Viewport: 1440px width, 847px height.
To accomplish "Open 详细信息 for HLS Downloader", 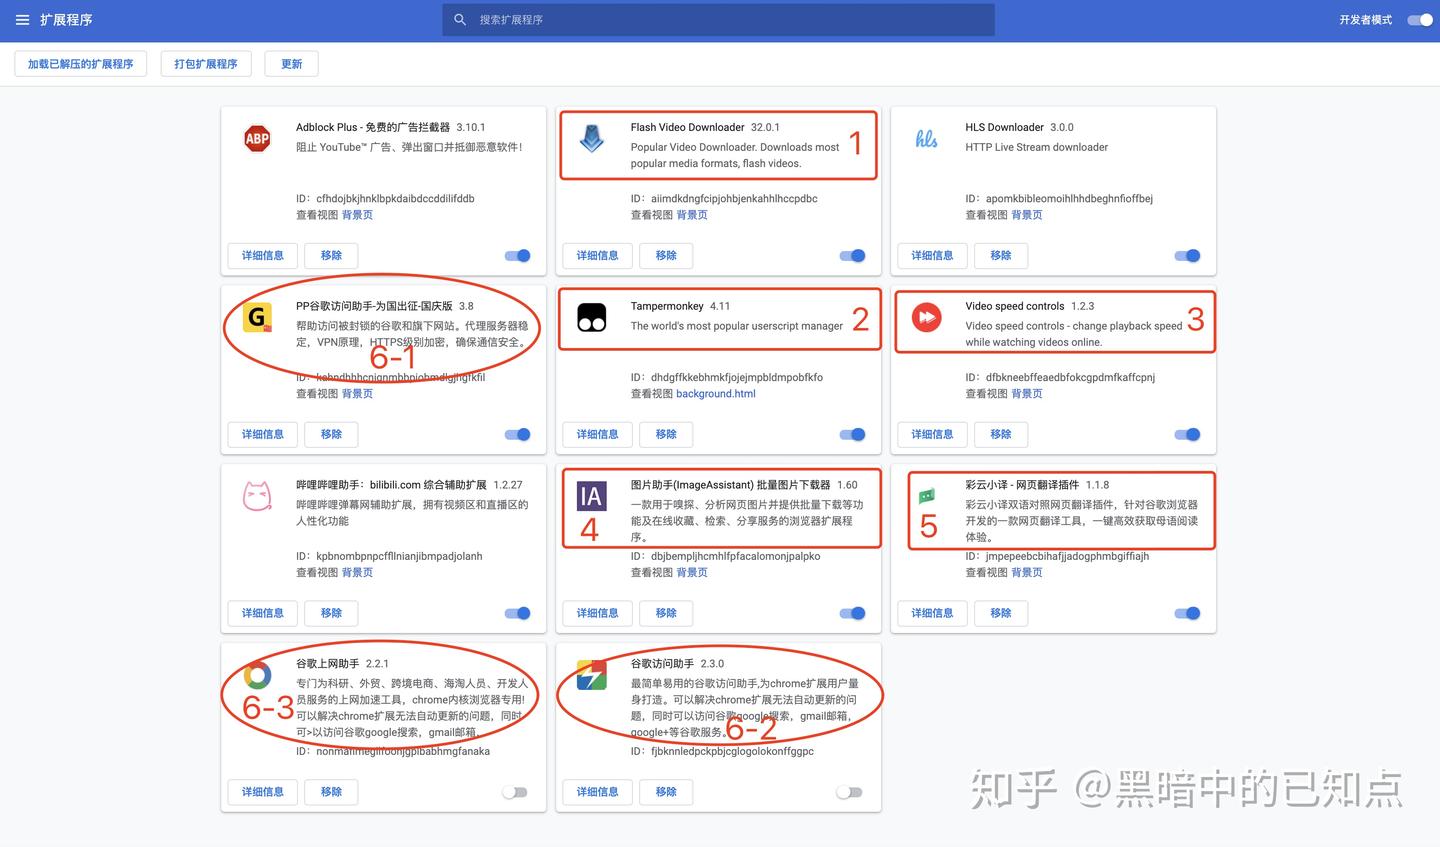I will tap(932, 256).
